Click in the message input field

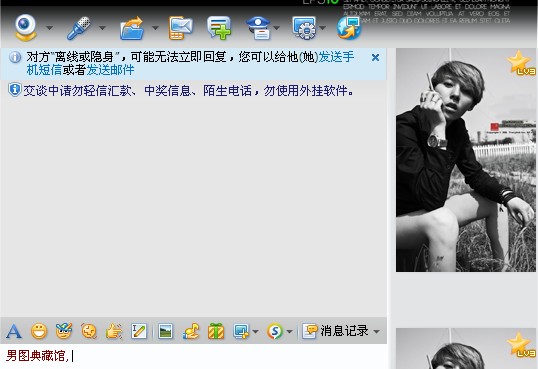click(194, 356)
